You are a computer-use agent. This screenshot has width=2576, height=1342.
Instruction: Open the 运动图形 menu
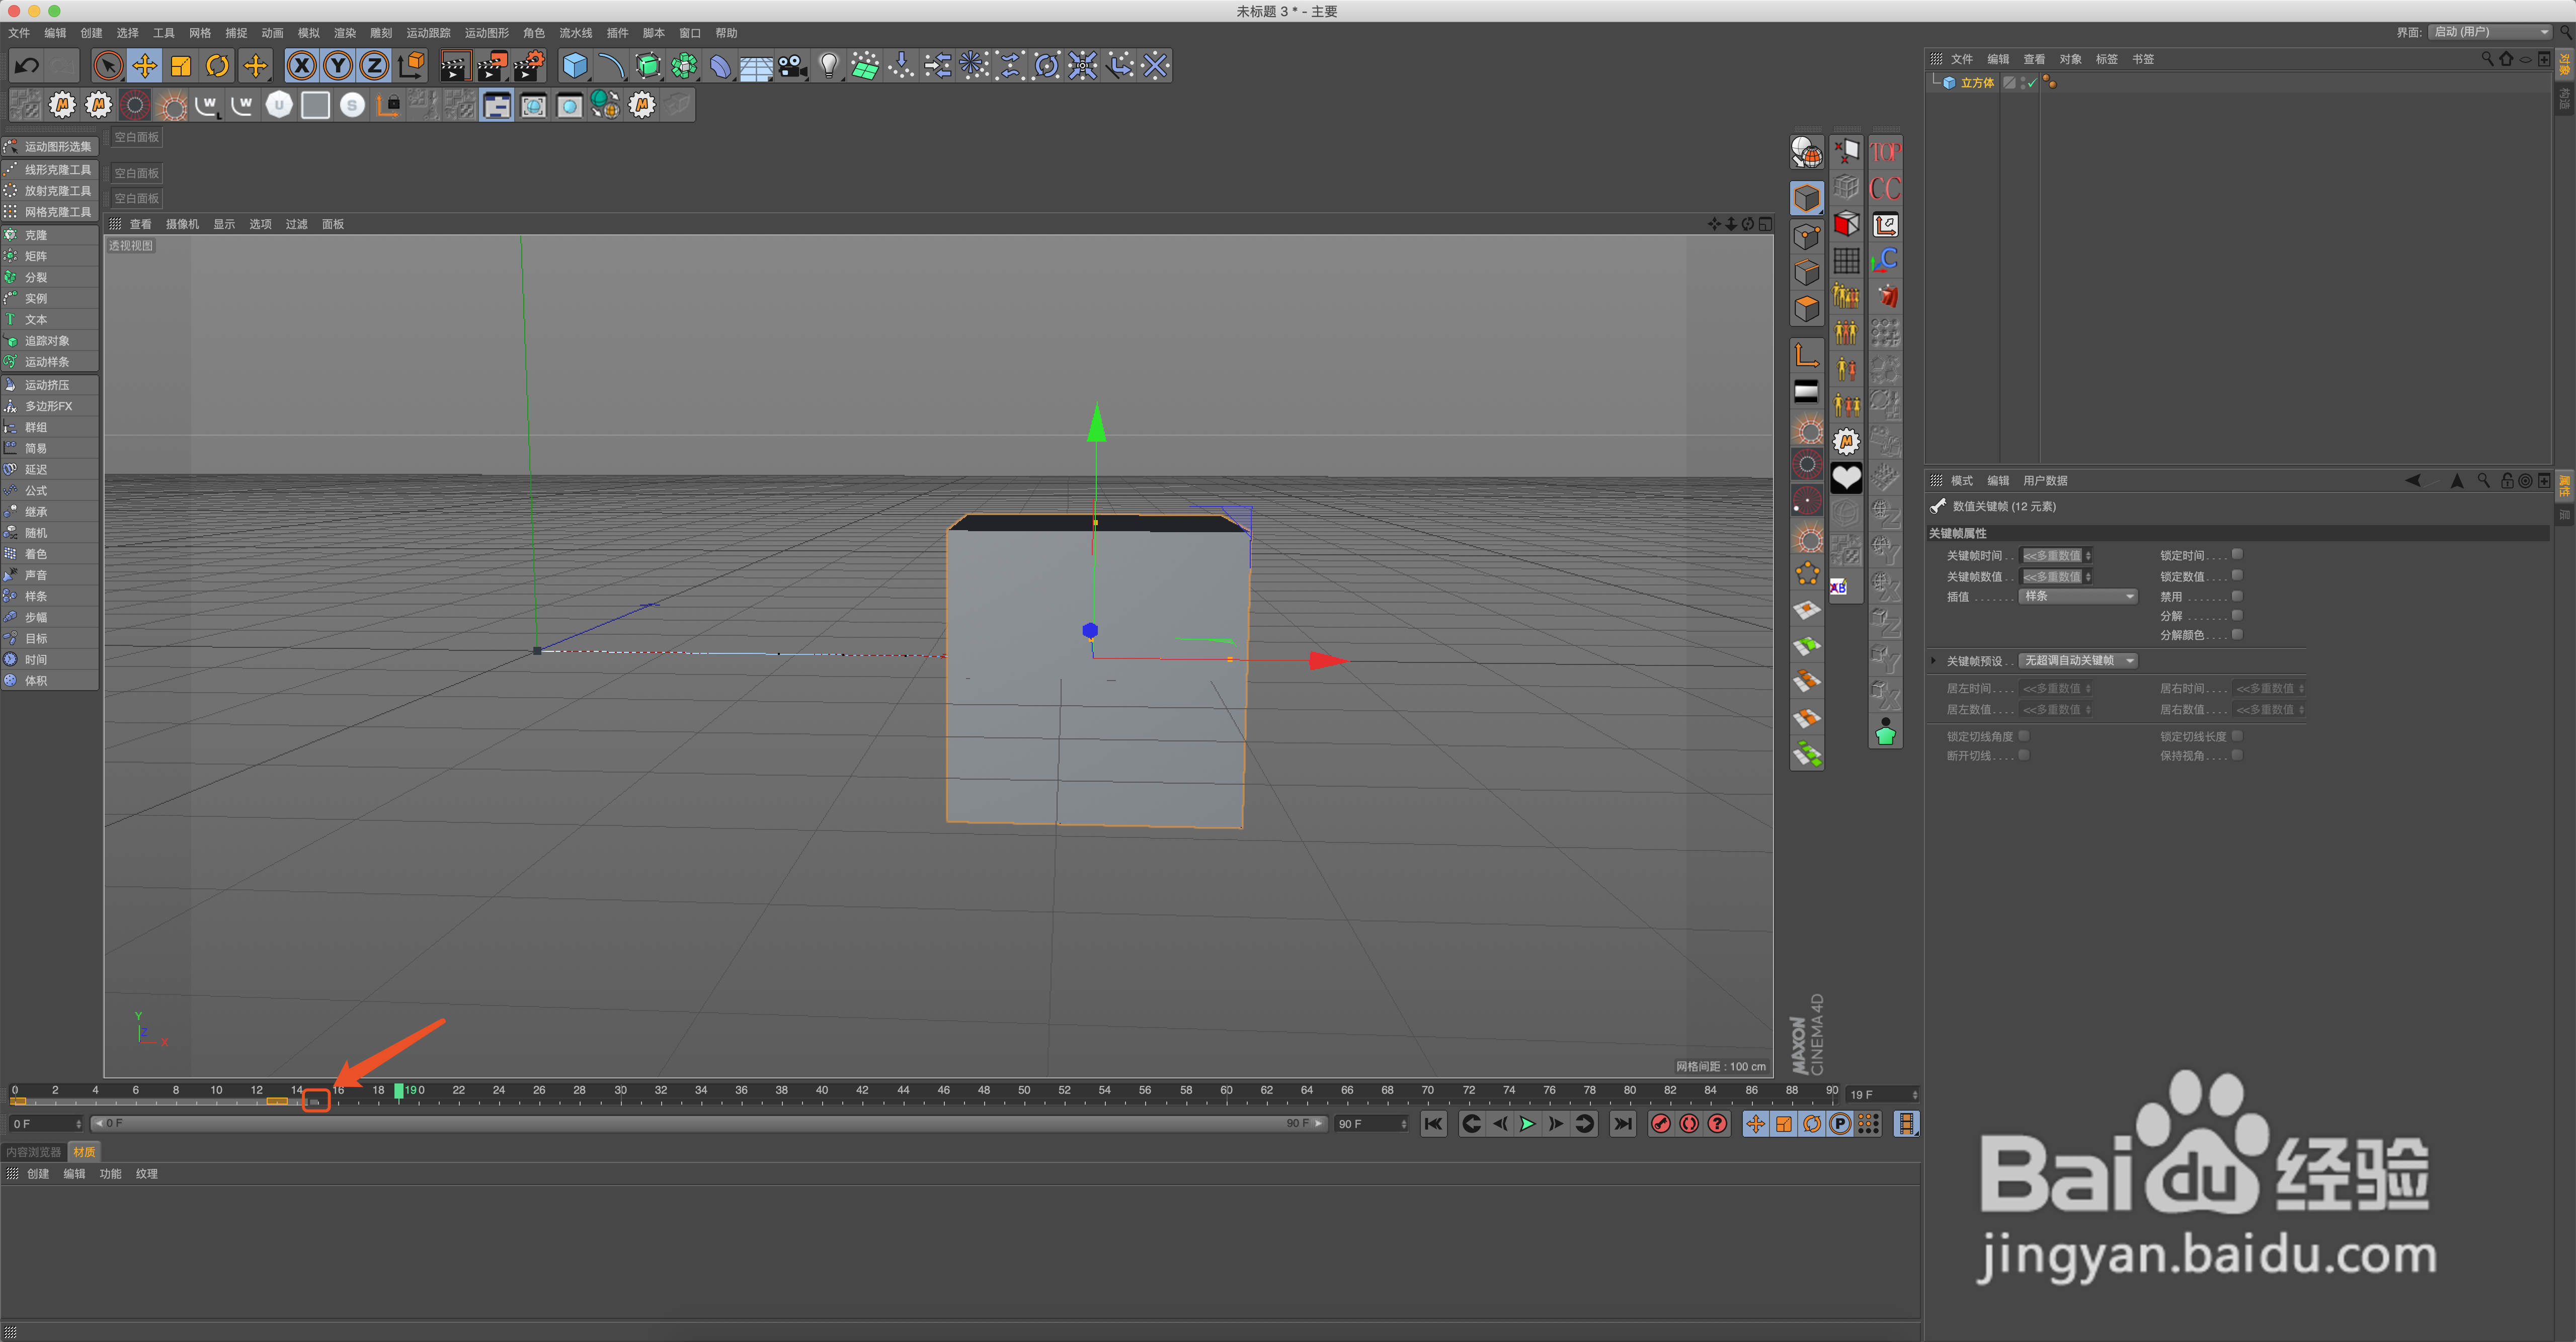coord(486,33)
